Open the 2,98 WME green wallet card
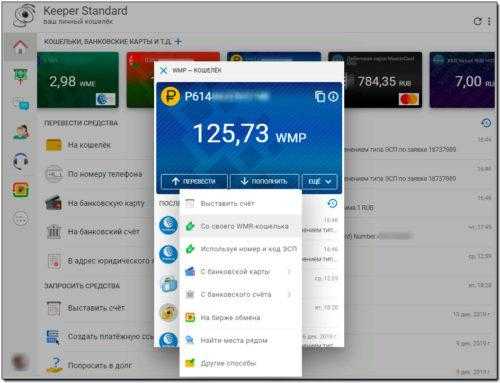 coord(78,80)
